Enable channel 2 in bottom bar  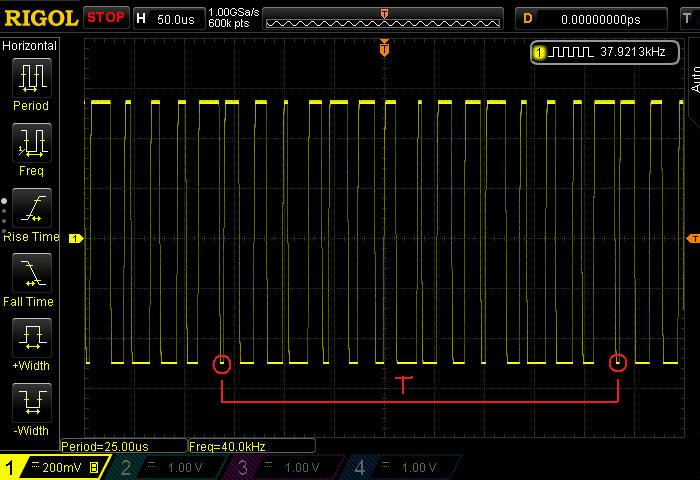click(x=170, y=467)
